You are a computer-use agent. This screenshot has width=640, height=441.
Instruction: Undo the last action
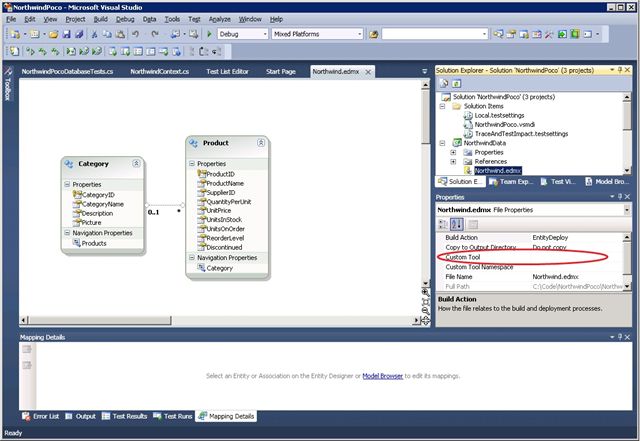tap(136, 34)
